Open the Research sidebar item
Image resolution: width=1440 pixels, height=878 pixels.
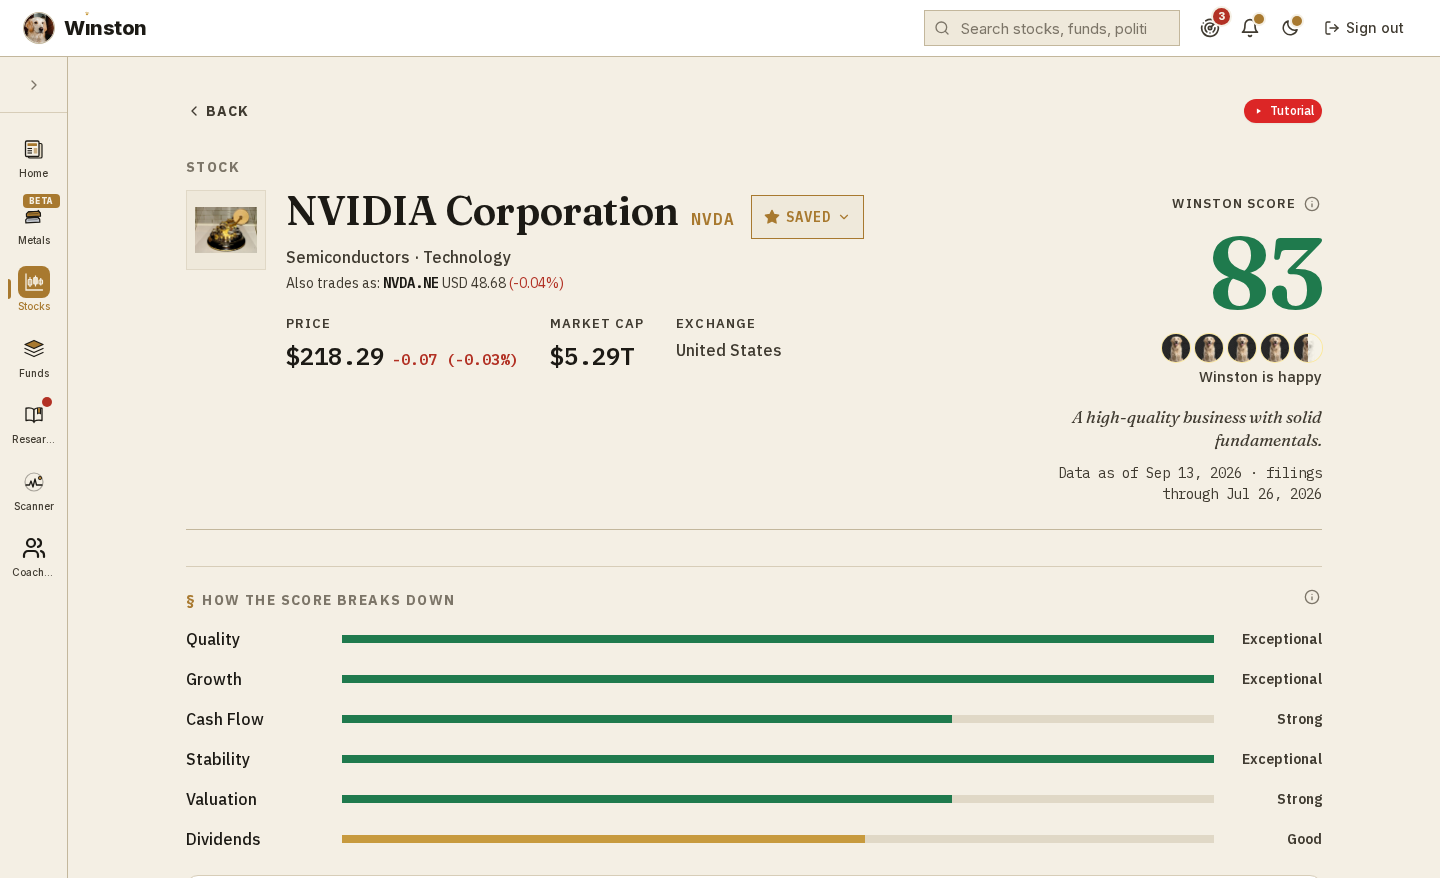34,424
